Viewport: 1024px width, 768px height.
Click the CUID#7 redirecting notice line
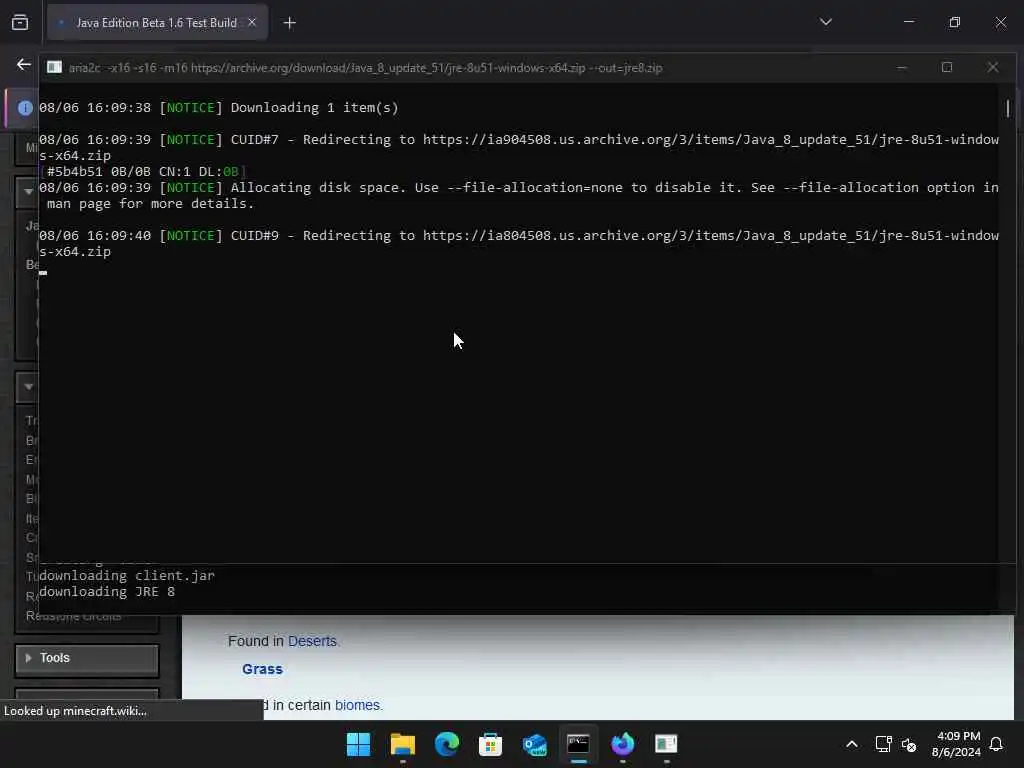519,148
